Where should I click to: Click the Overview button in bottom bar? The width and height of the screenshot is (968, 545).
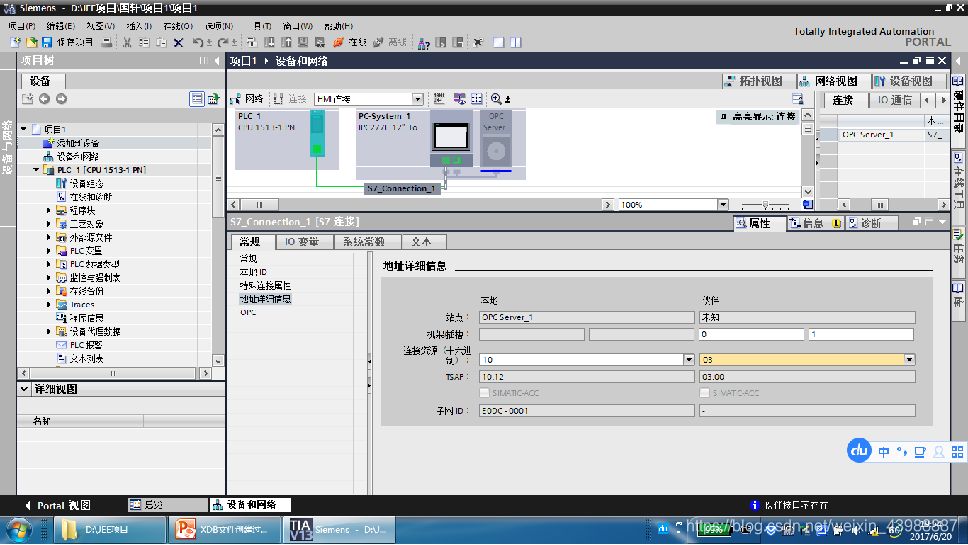pyautogui.click(x=167, y=505)
